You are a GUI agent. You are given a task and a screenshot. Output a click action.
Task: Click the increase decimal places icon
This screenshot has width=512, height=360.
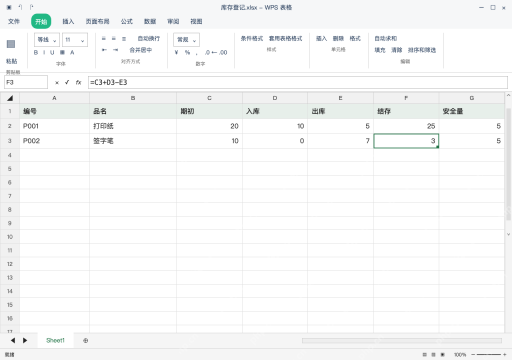[208, 52]
